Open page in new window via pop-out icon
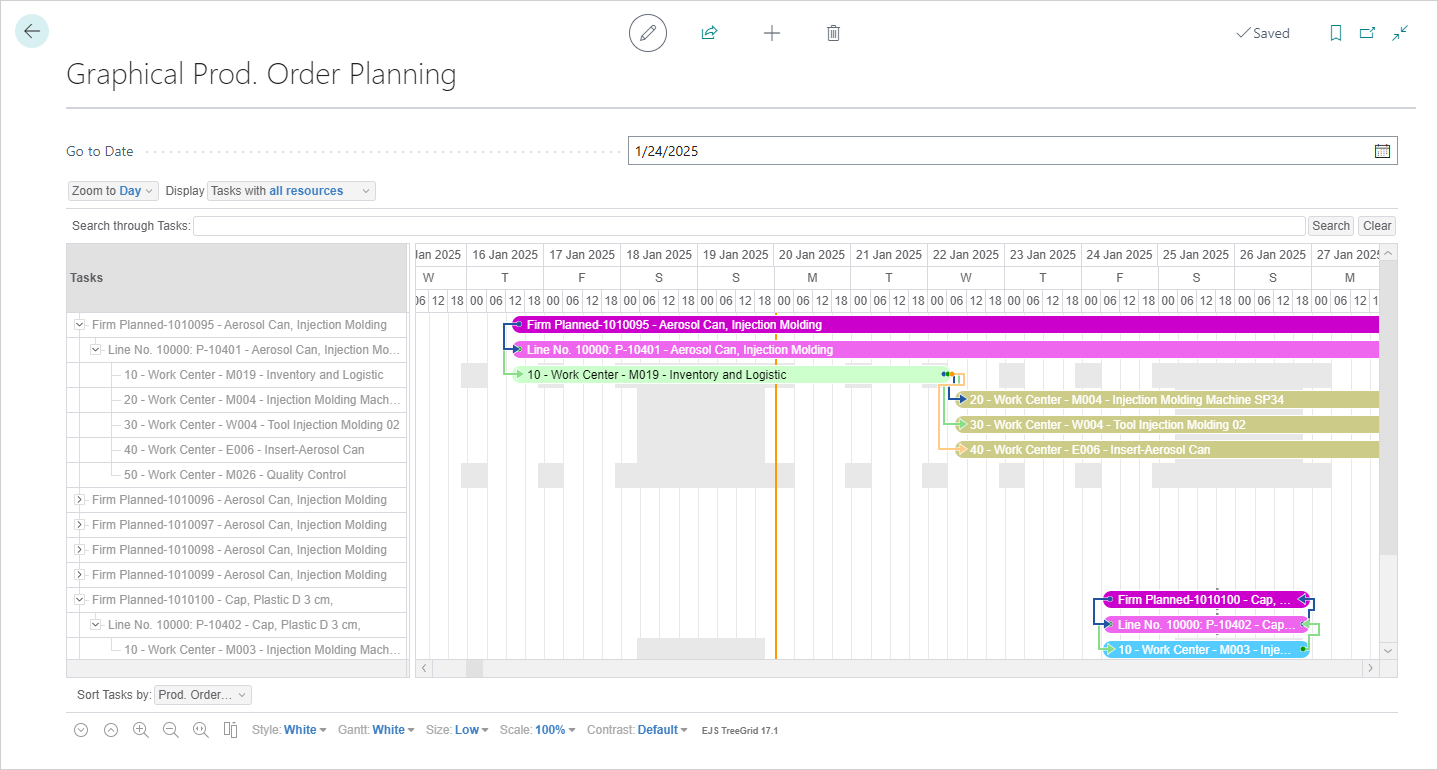Image resolution: width=1438 pixels, height=770 pixels. 1367,32
